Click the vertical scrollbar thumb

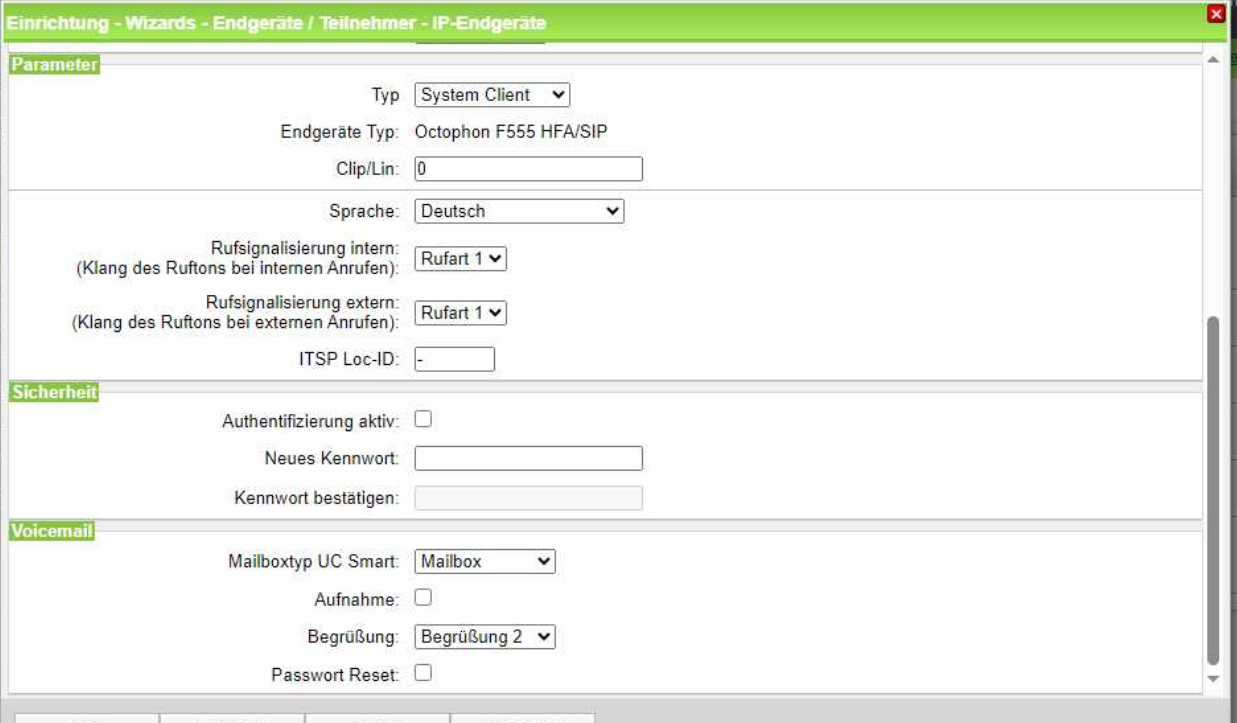click(x=1214, y=490)
